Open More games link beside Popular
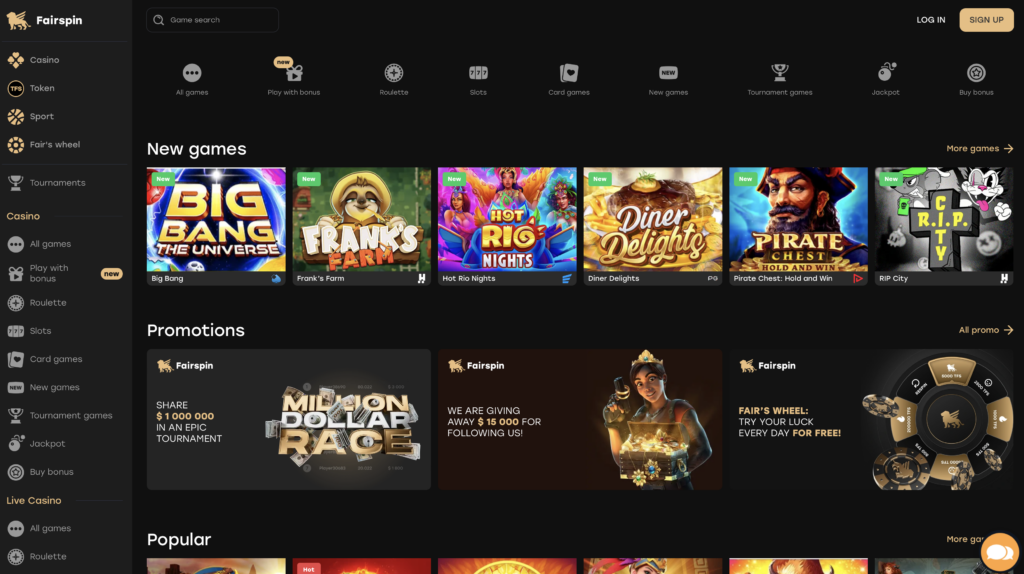This screenshot has height=574, width=1024. [965, 539]
